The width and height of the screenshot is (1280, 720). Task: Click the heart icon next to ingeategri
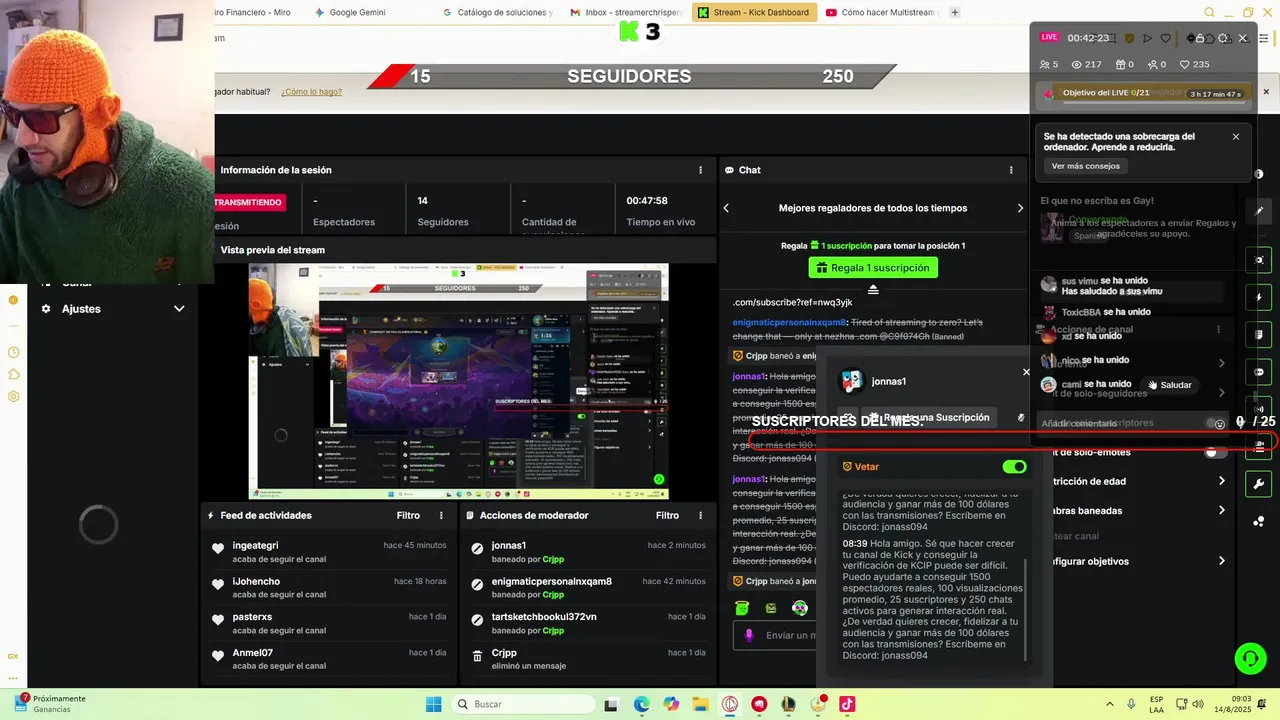218,548
